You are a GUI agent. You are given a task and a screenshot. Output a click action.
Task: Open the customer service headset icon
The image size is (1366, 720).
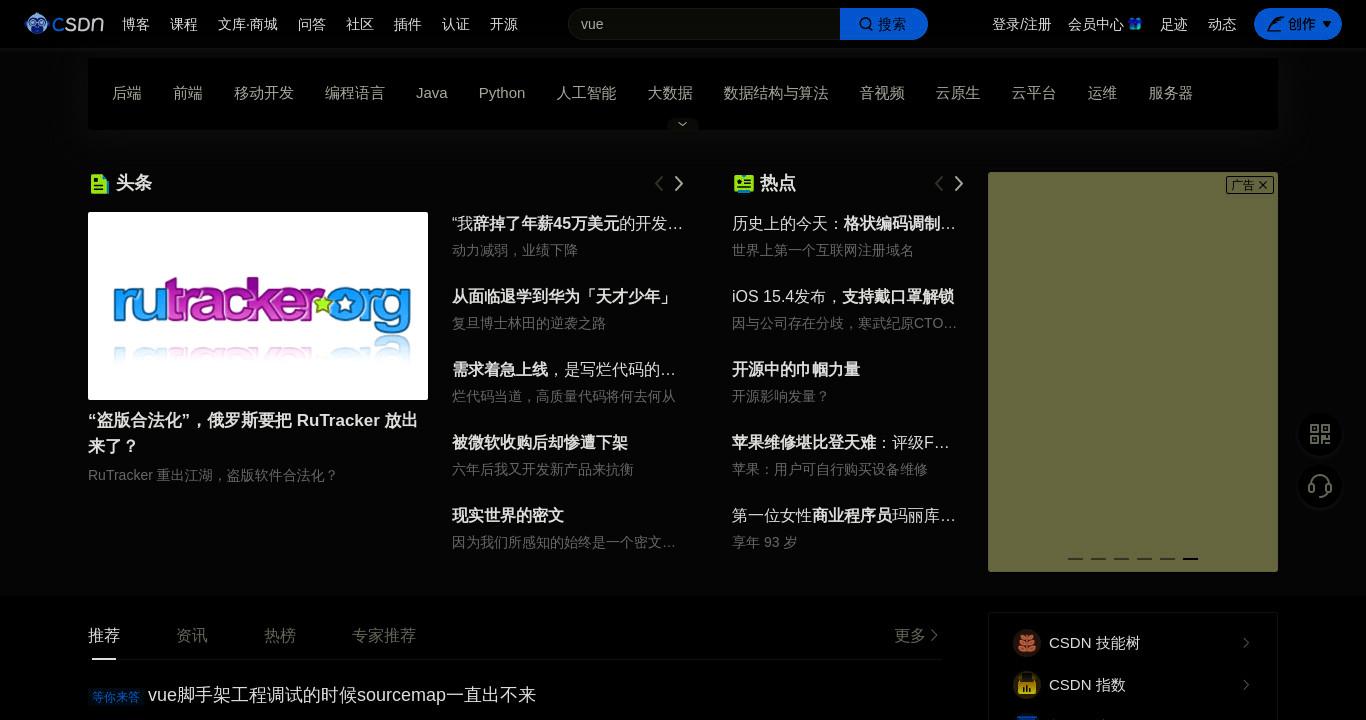[x=1320, y=486]
